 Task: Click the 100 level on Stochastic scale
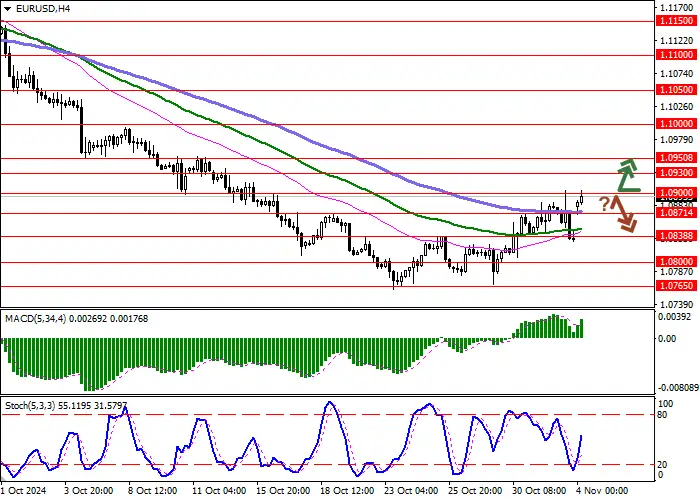(x=665, y=404)
